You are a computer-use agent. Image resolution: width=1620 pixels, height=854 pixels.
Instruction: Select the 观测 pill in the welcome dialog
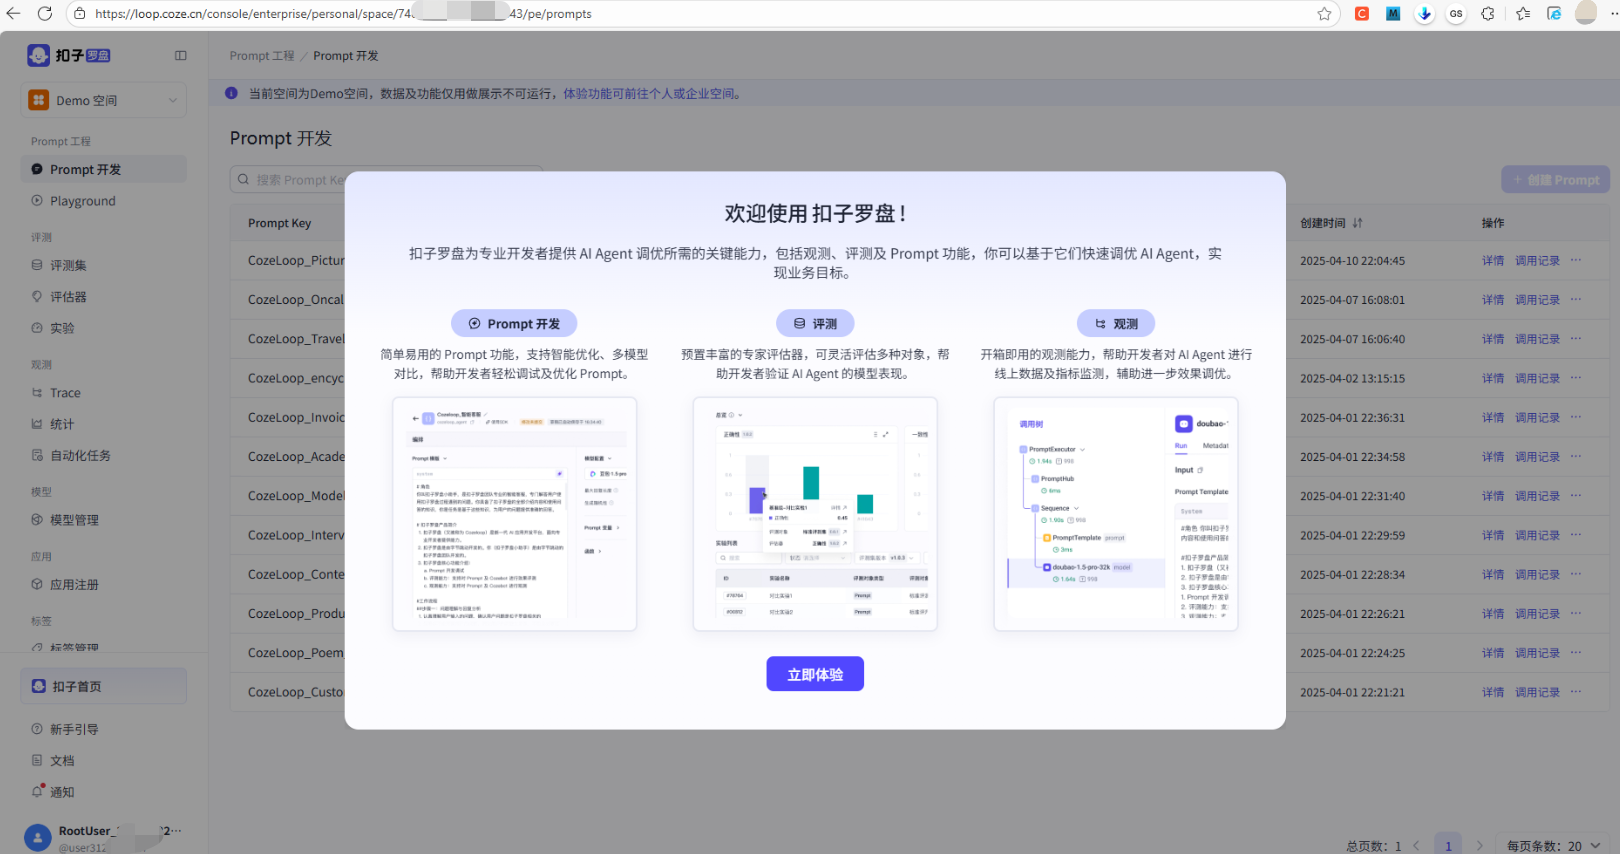pyautogui.click(x=1116, y=323)
